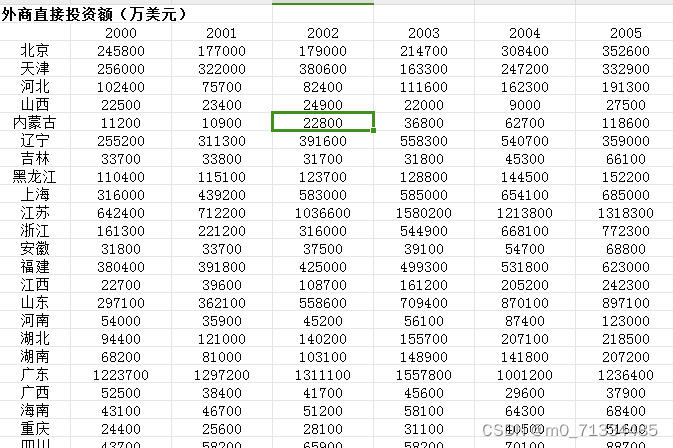Select cell 29600 in the 广西 row
Image resolution: width=673 pixels, height=448 pixels.
click(x=524, y=394)
